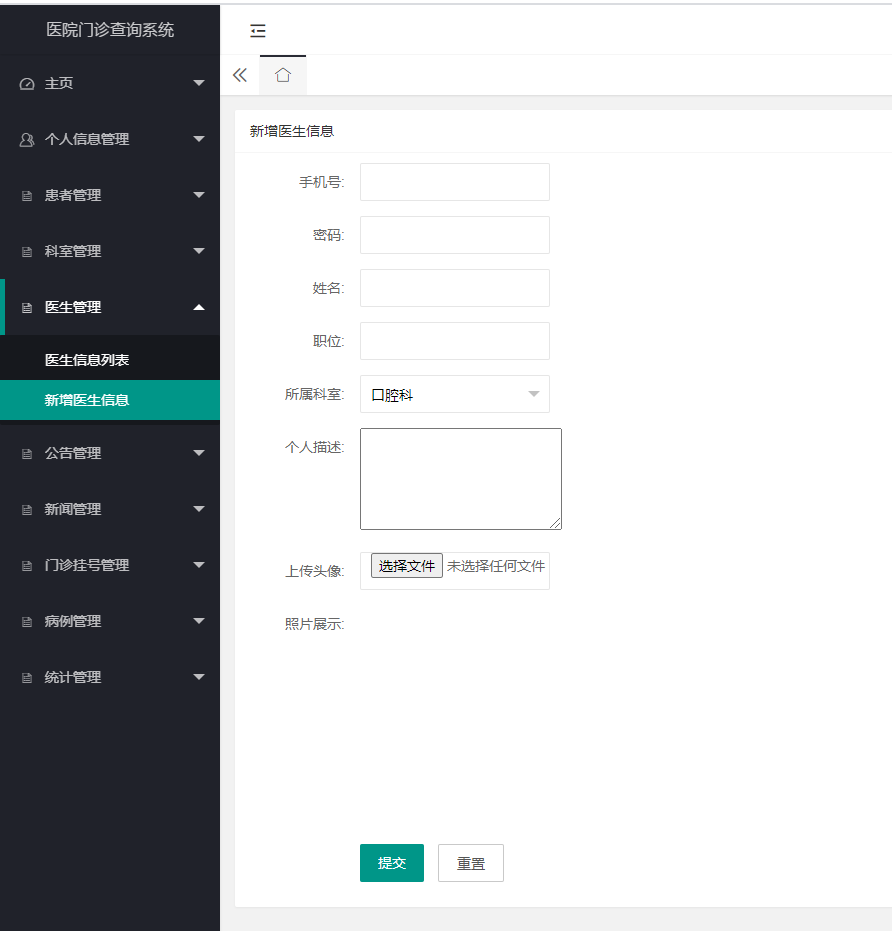Screen dimensions: 892x931
Task: Click the document icon beside 科室管理
Action: coord(27,252)
